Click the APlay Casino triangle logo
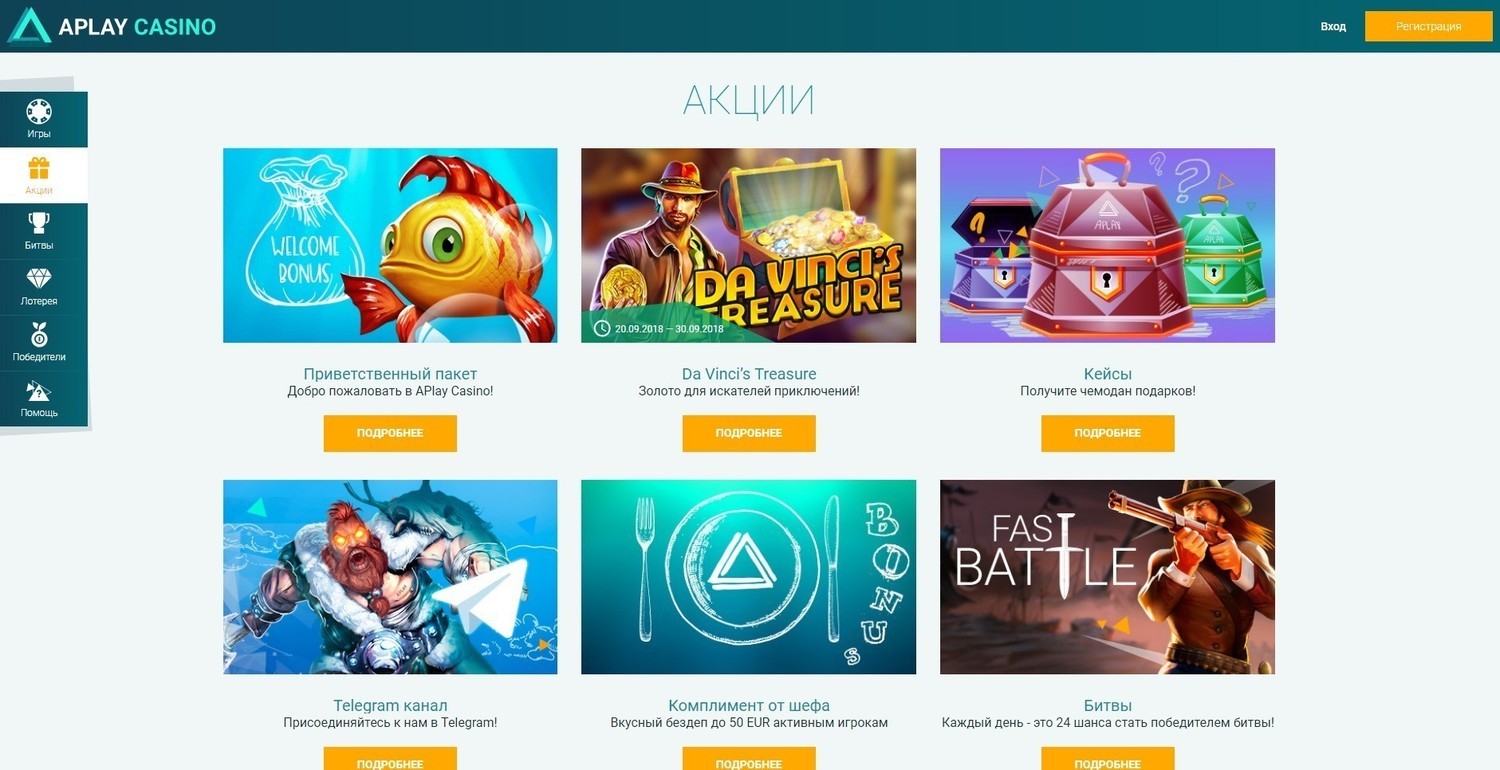 click(x=29, y=25)
